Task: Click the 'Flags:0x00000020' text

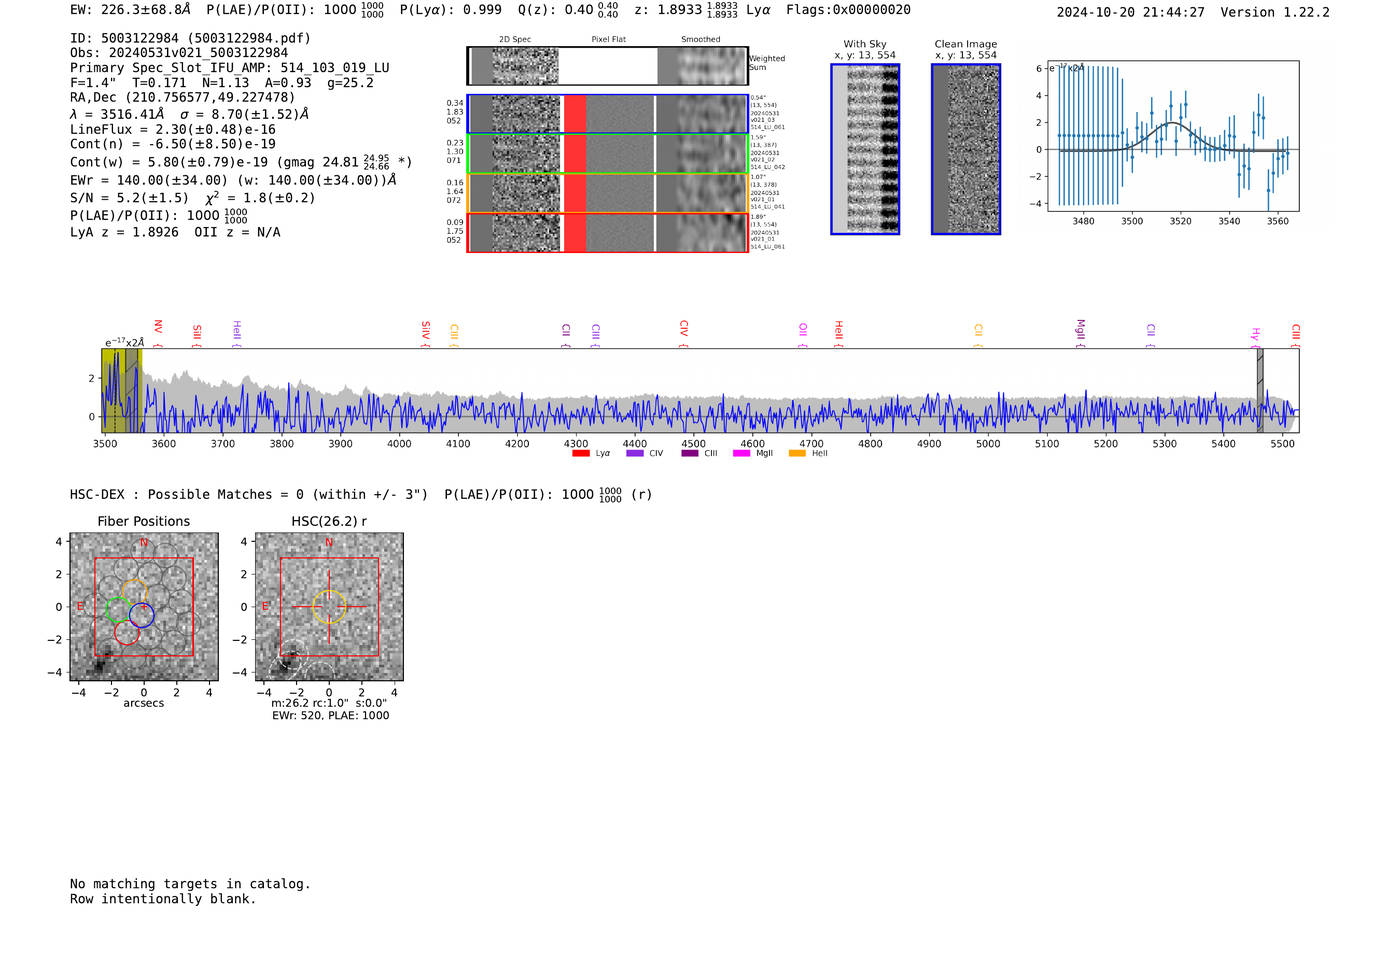Action: (848, 10)
